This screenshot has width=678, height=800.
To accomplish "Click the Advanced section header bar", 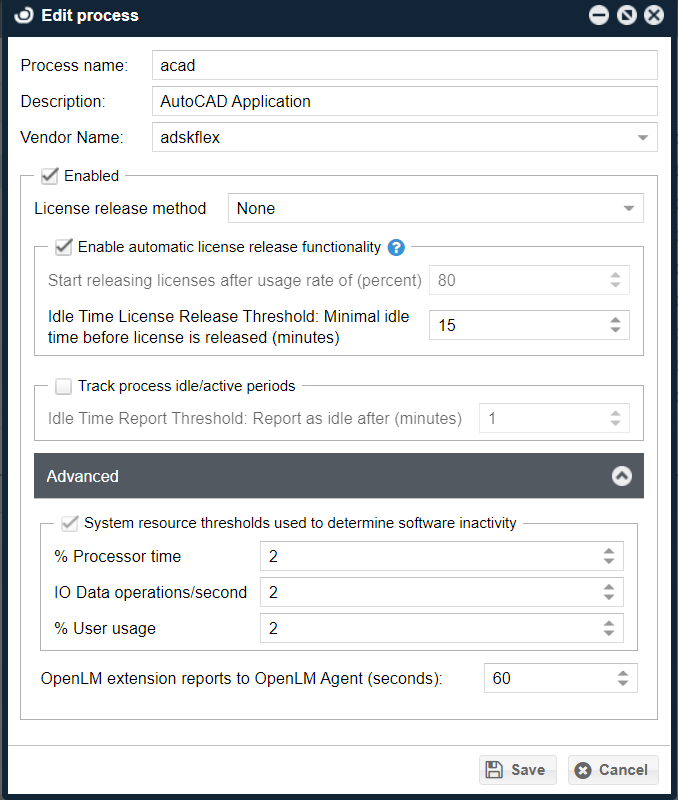I will pyautogui.click(x=300, y=476).
